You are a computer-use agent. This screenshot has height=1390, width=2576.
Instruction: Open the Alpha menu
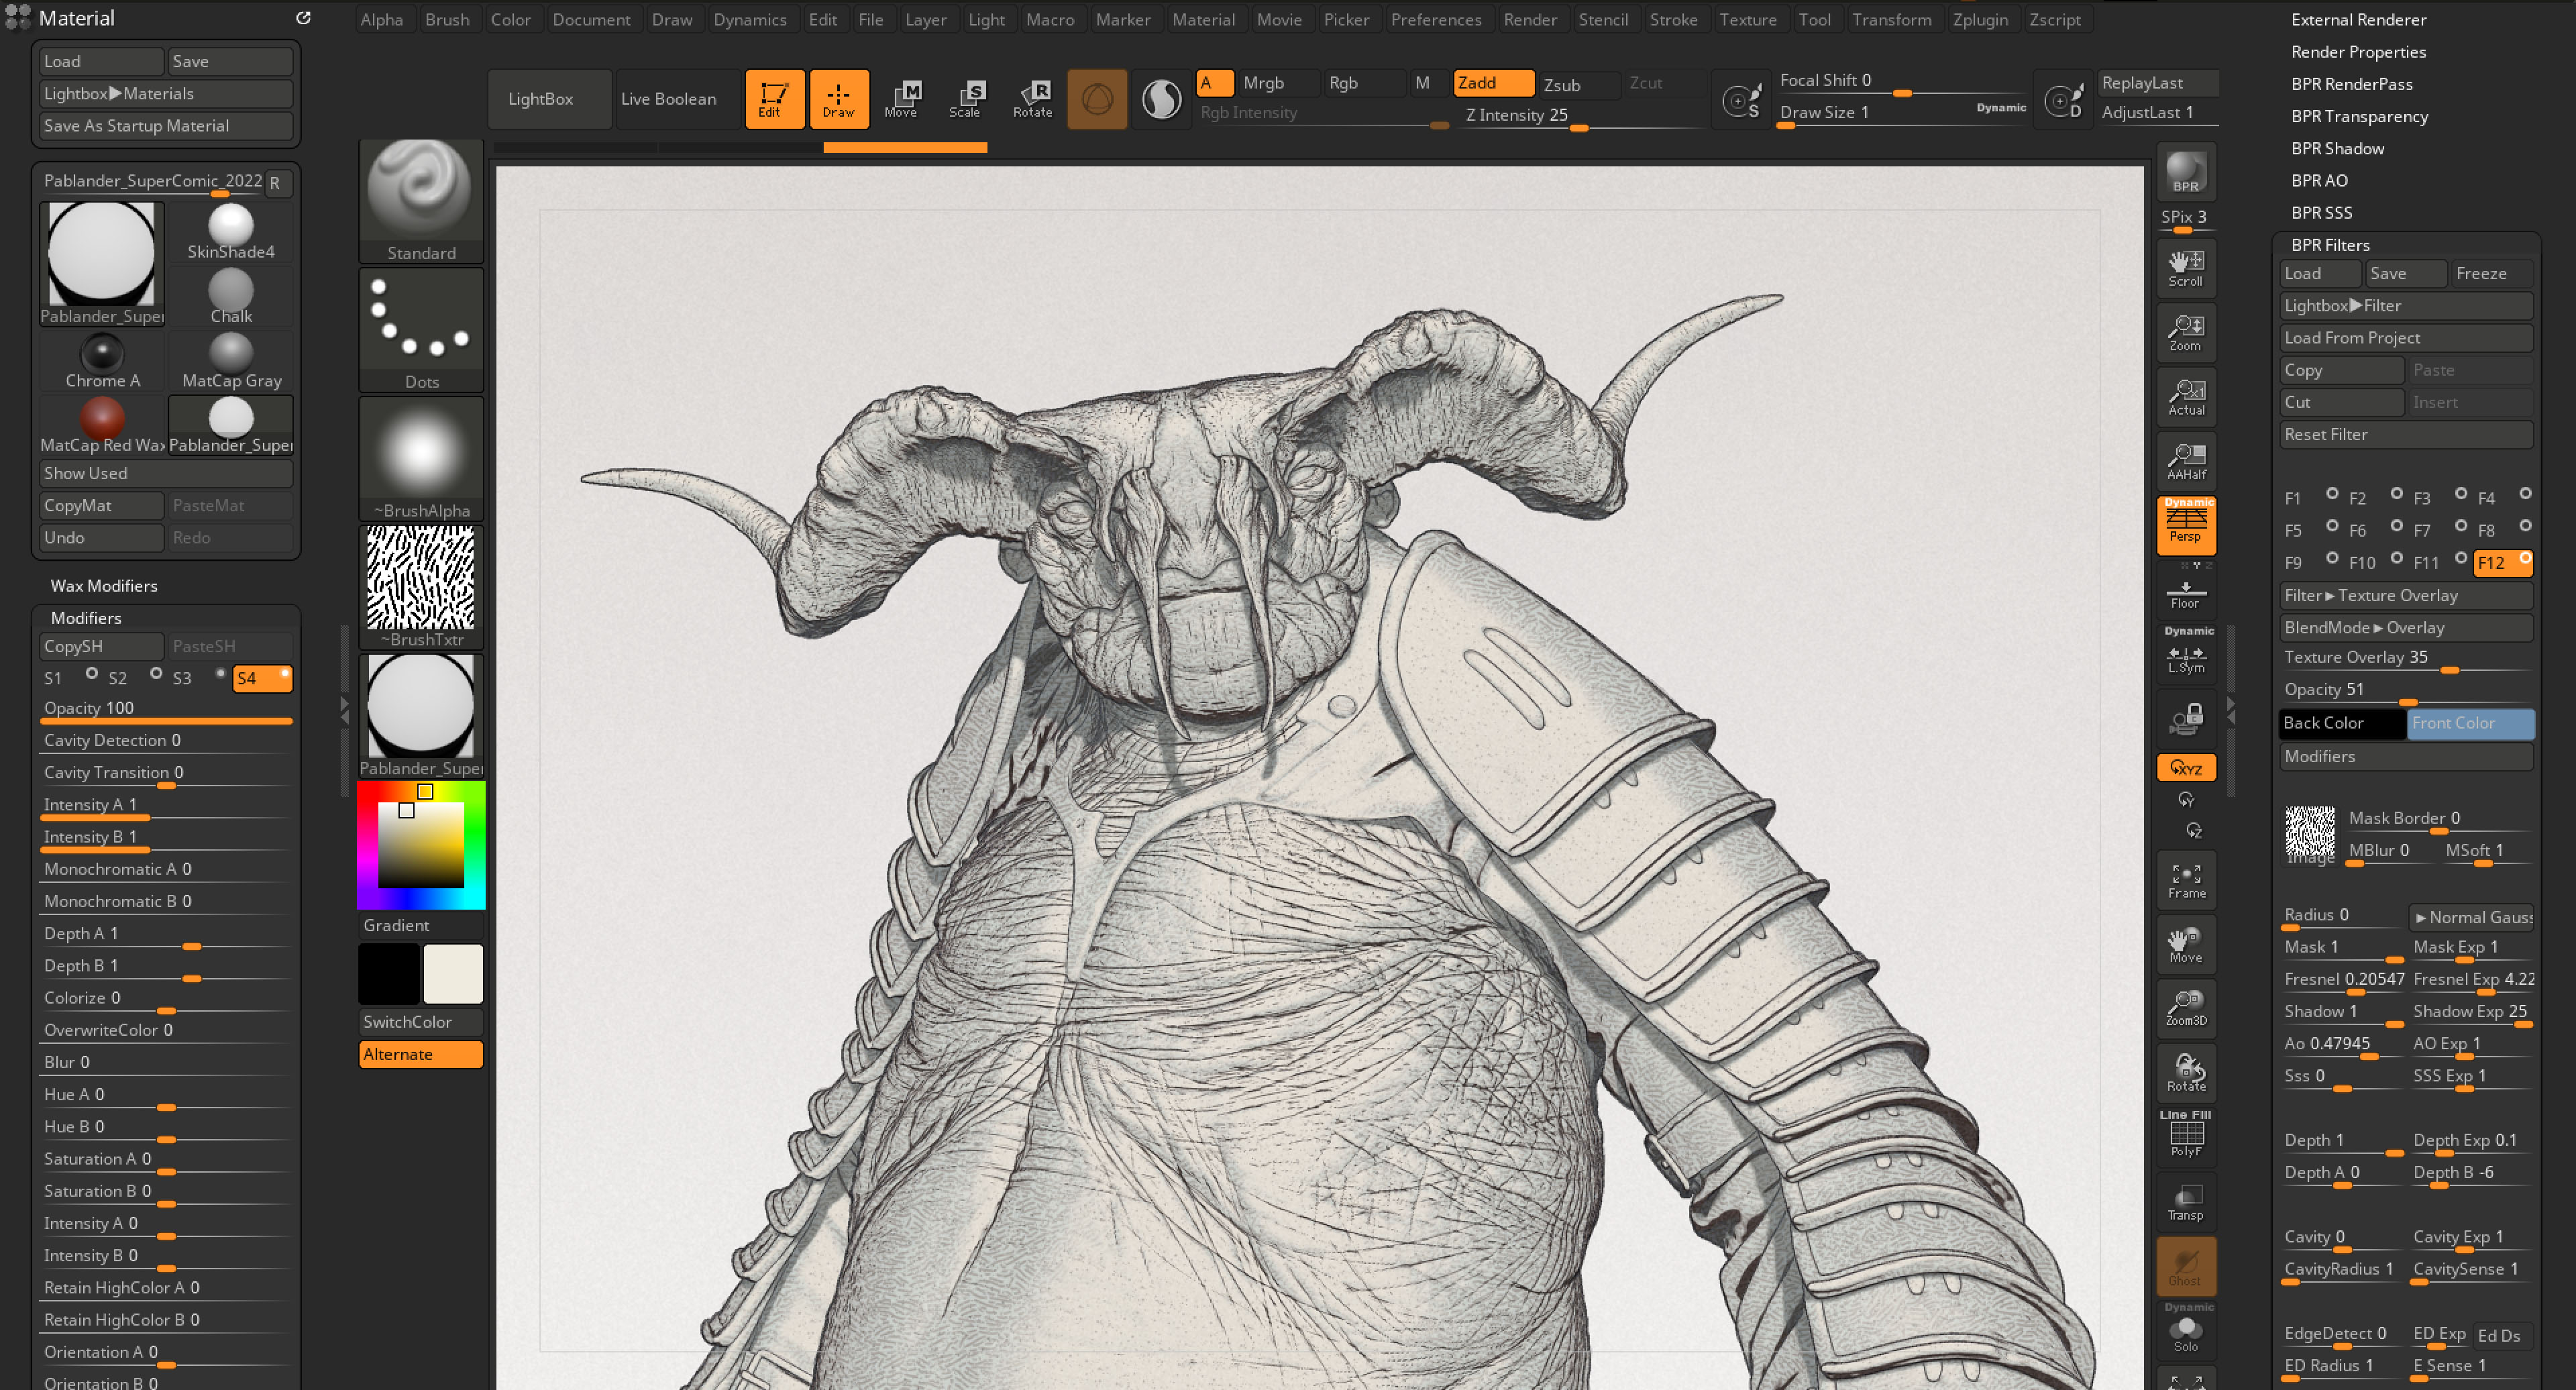tap(382, 19)
